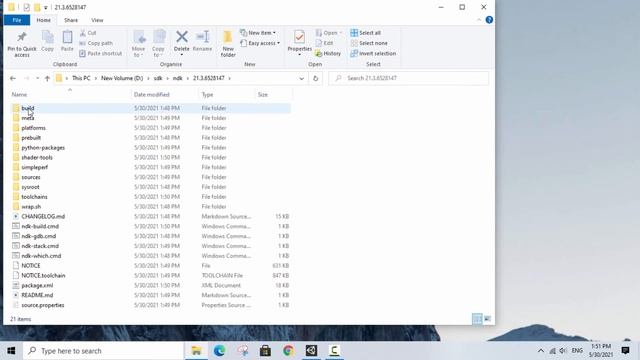This screenshot has width=640, height=360.
Task: Choose Copy path in Clipboard group
Action: click(x=96, y=43)
